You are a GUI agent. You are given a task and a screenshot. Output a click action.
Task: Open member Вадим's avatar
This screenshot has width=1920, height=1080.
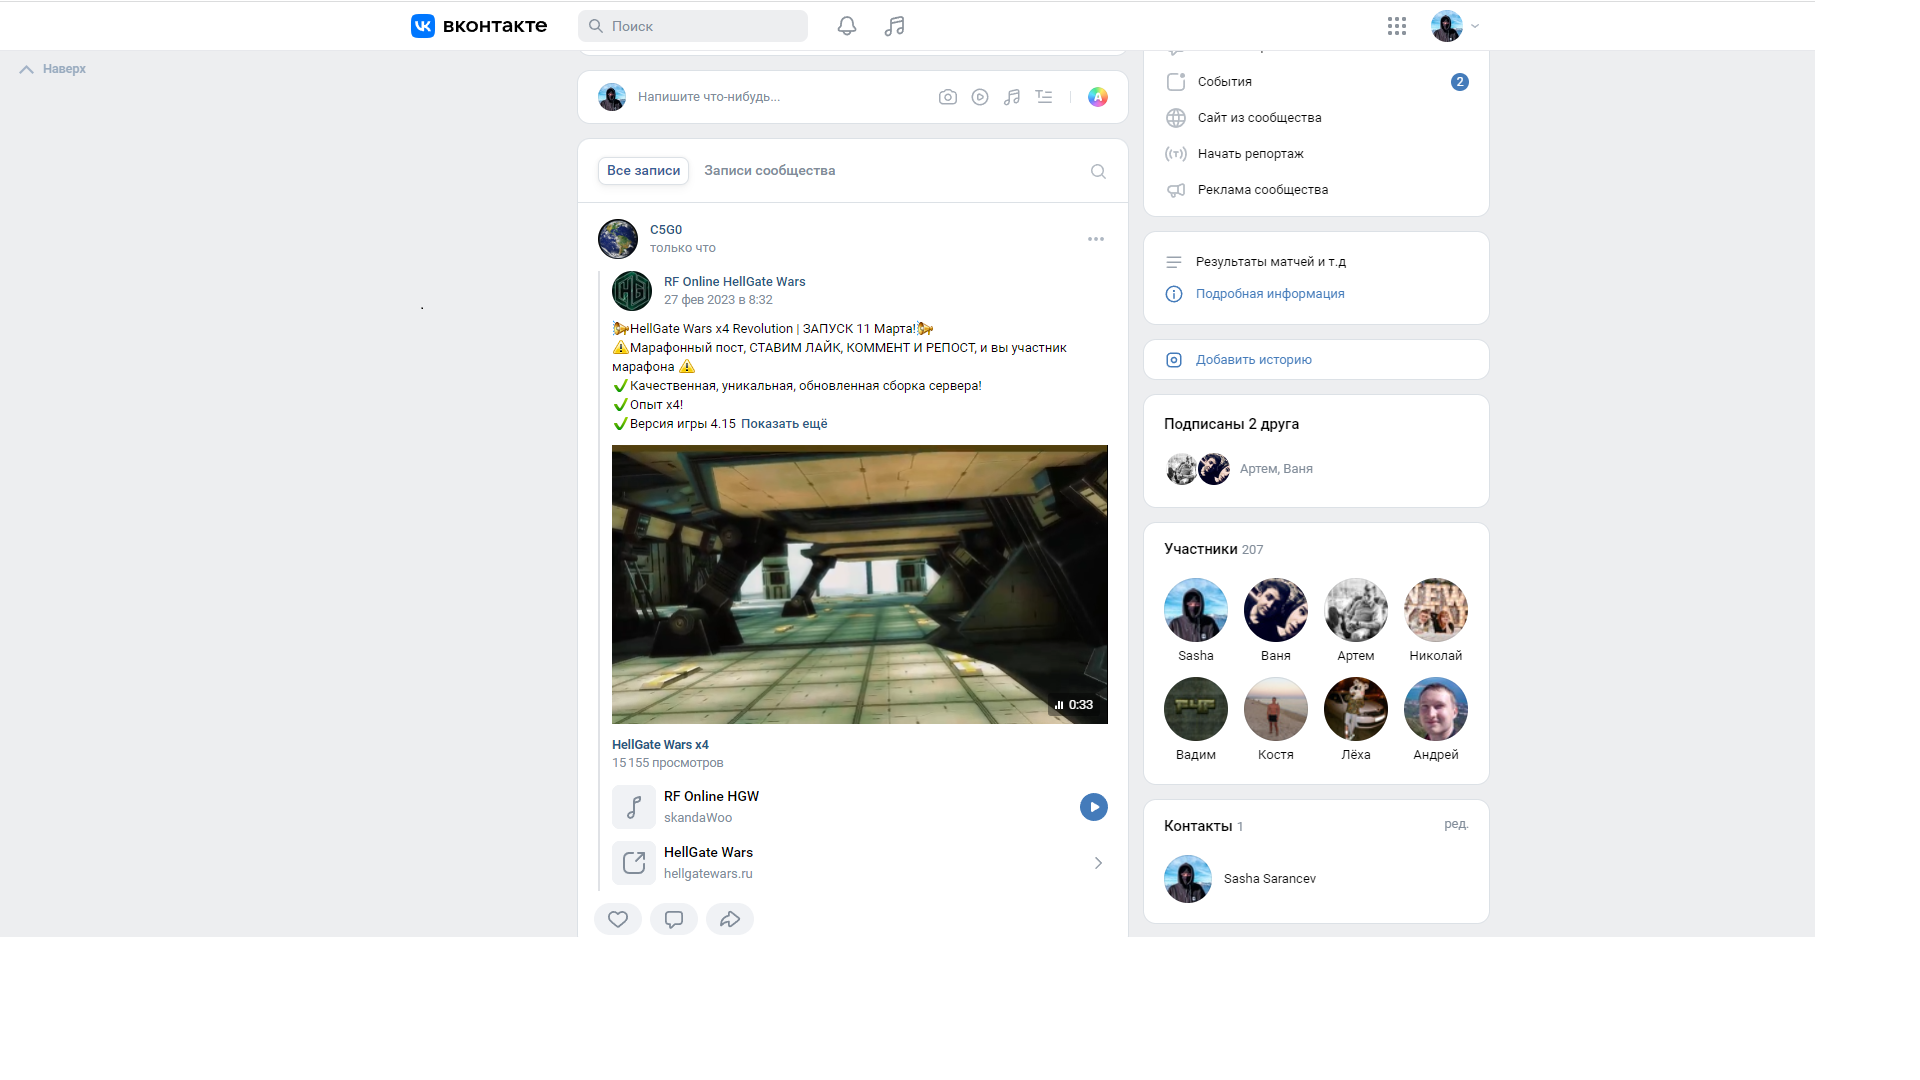1196,709
